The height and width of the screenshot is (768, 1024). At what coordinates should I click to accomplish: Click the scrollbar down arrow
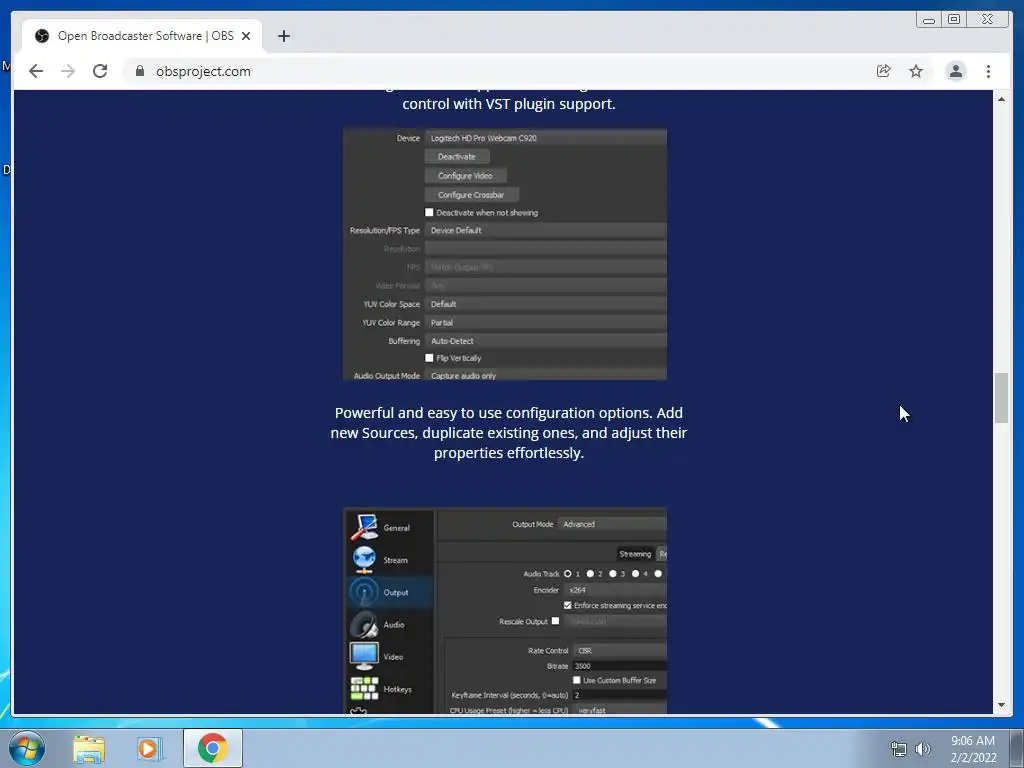[x=1001, y=705]
